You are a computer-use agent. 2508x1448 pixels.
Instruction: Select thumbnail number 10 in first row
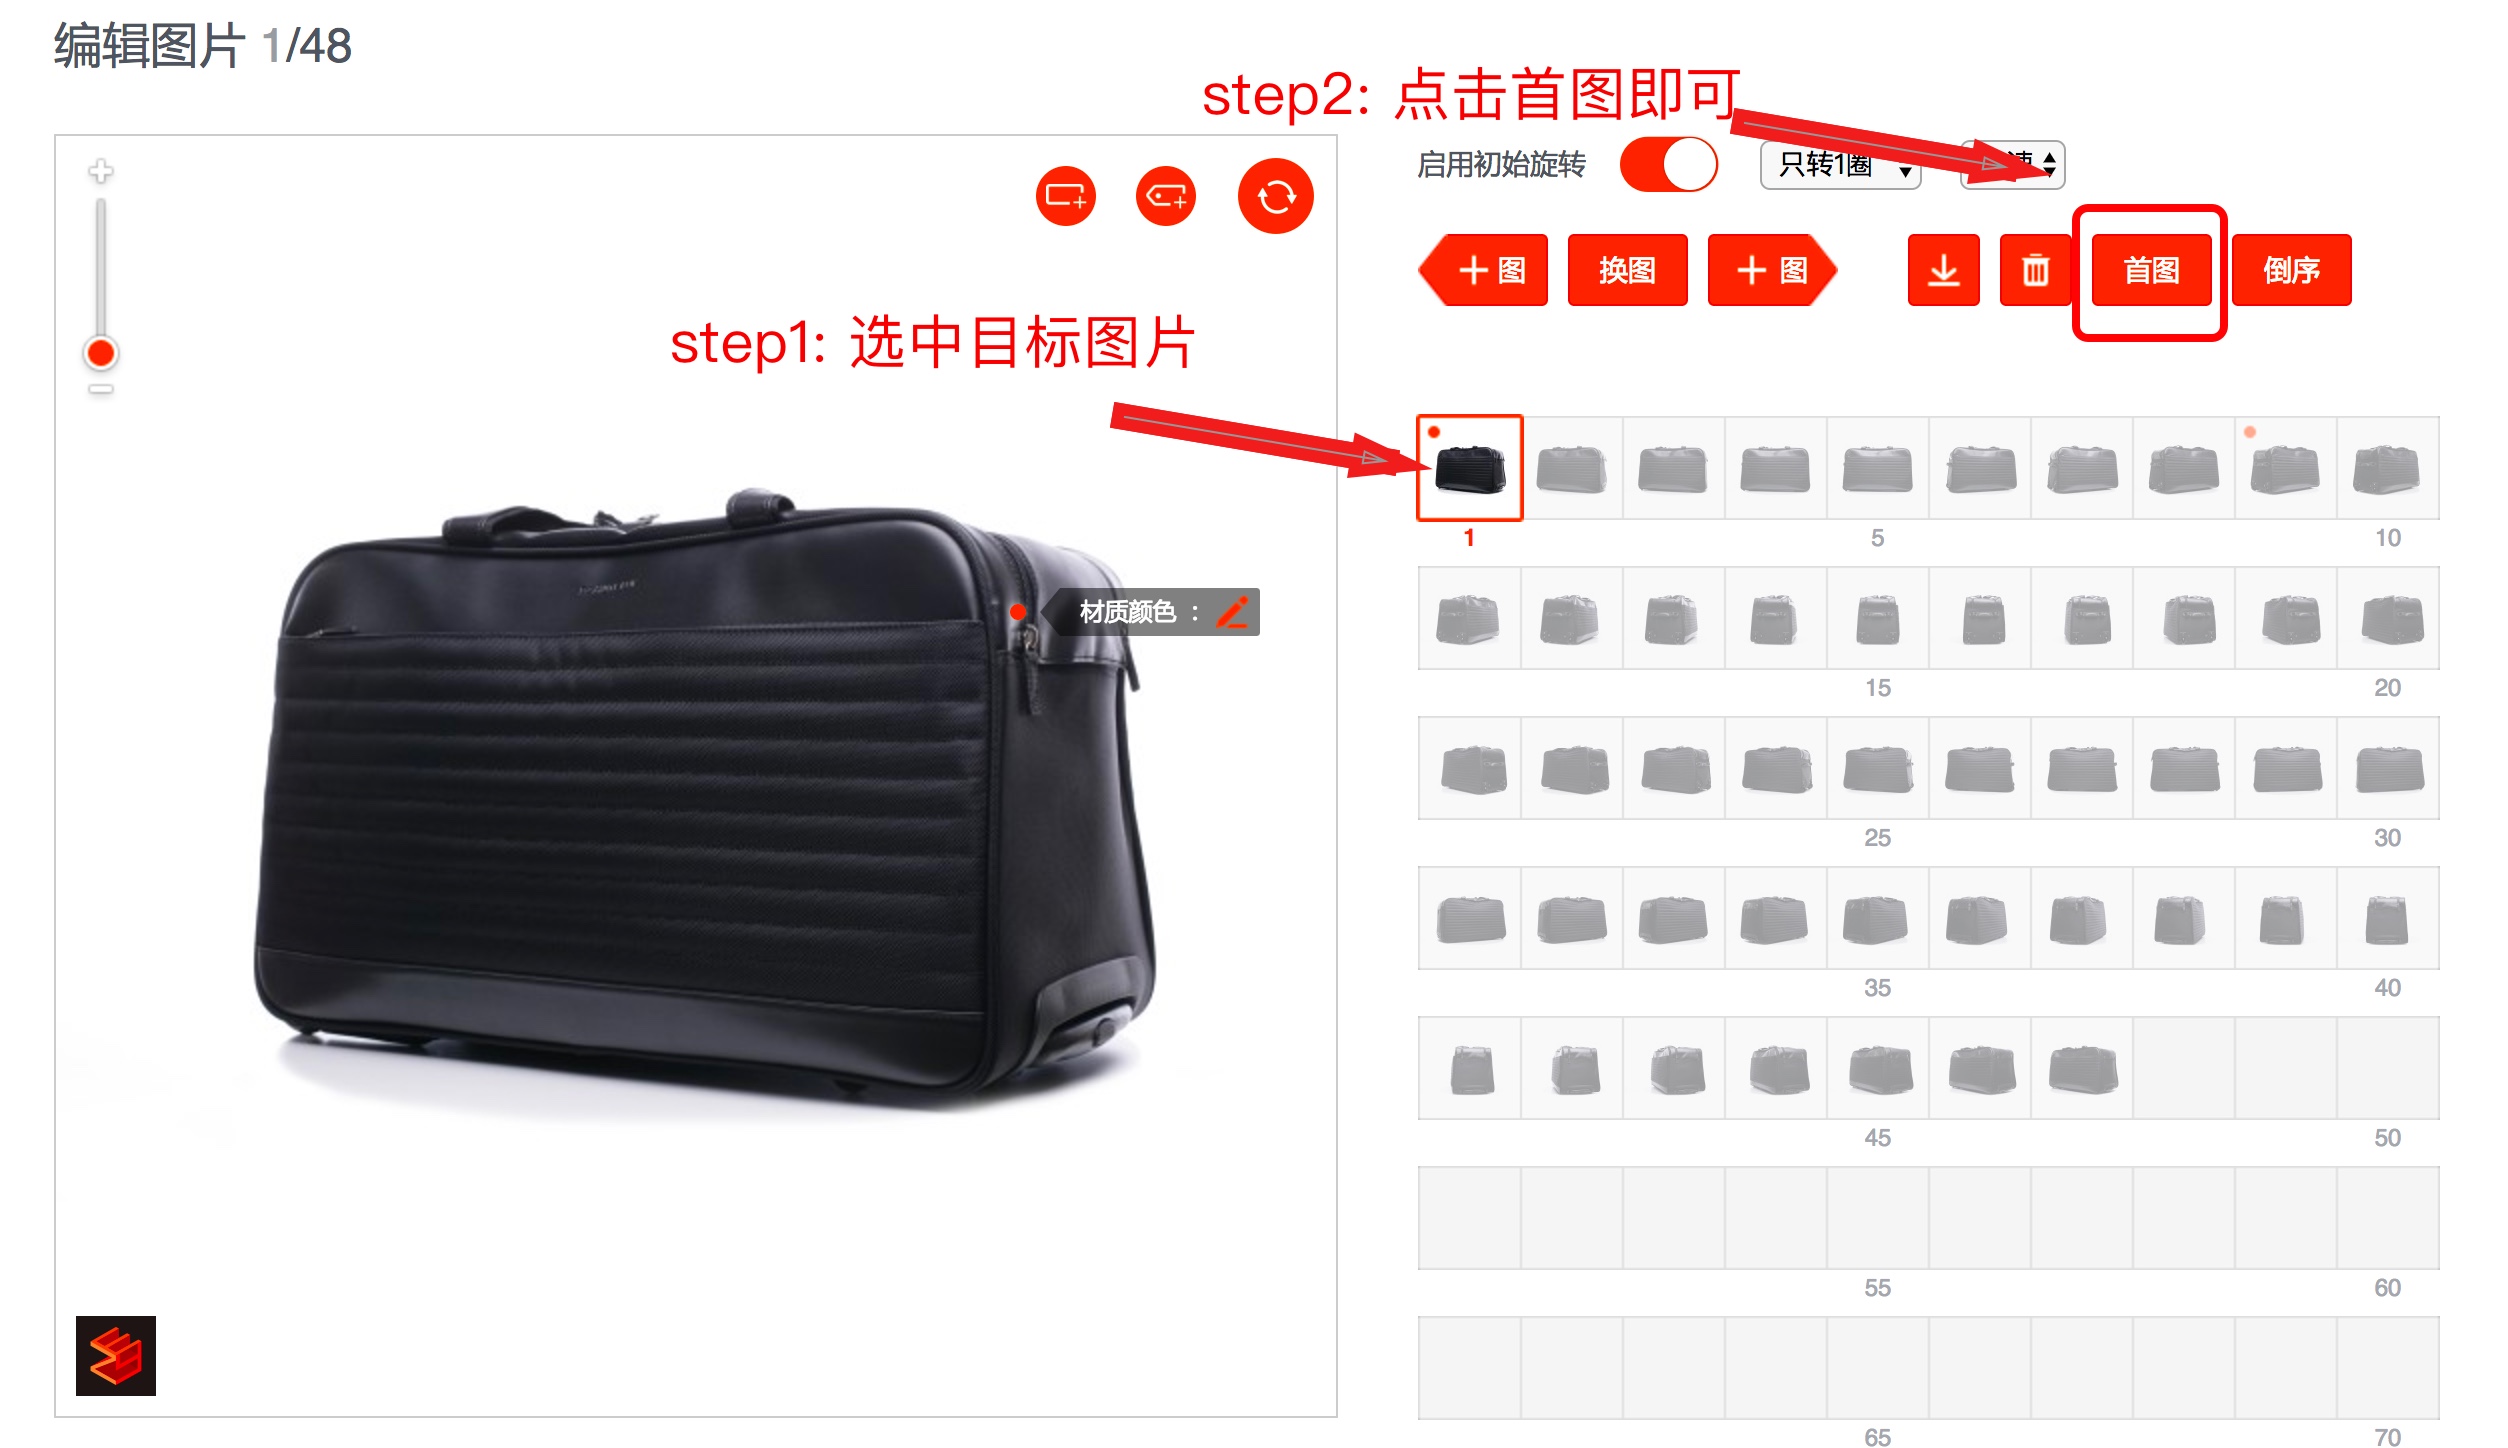[2387, 468]
